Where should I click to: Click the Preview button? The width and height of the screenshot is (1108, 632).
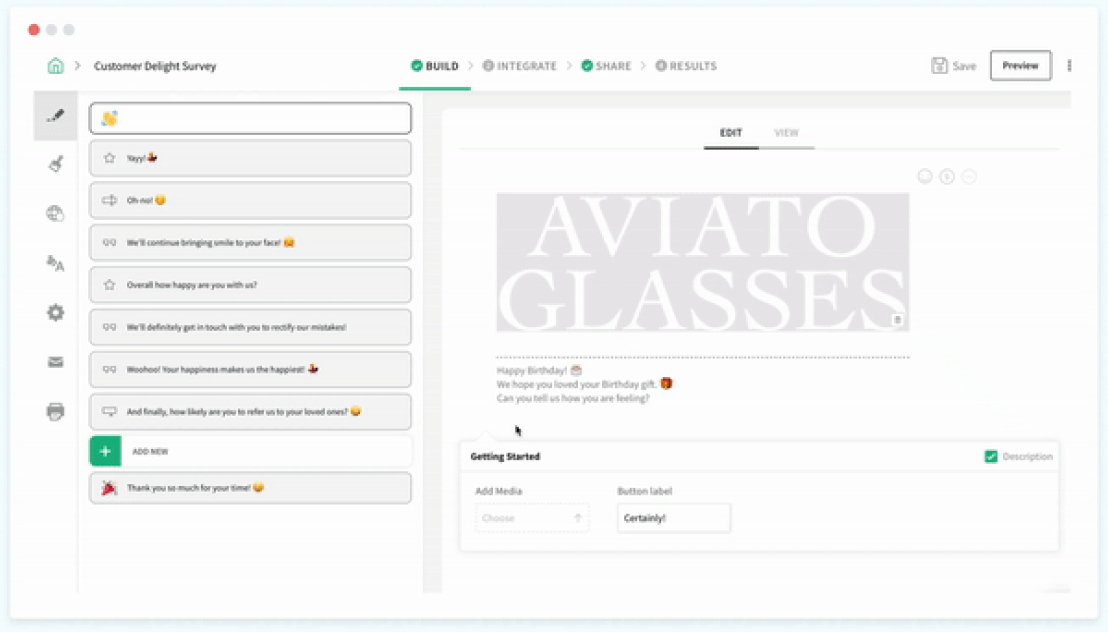point(1020,66)
